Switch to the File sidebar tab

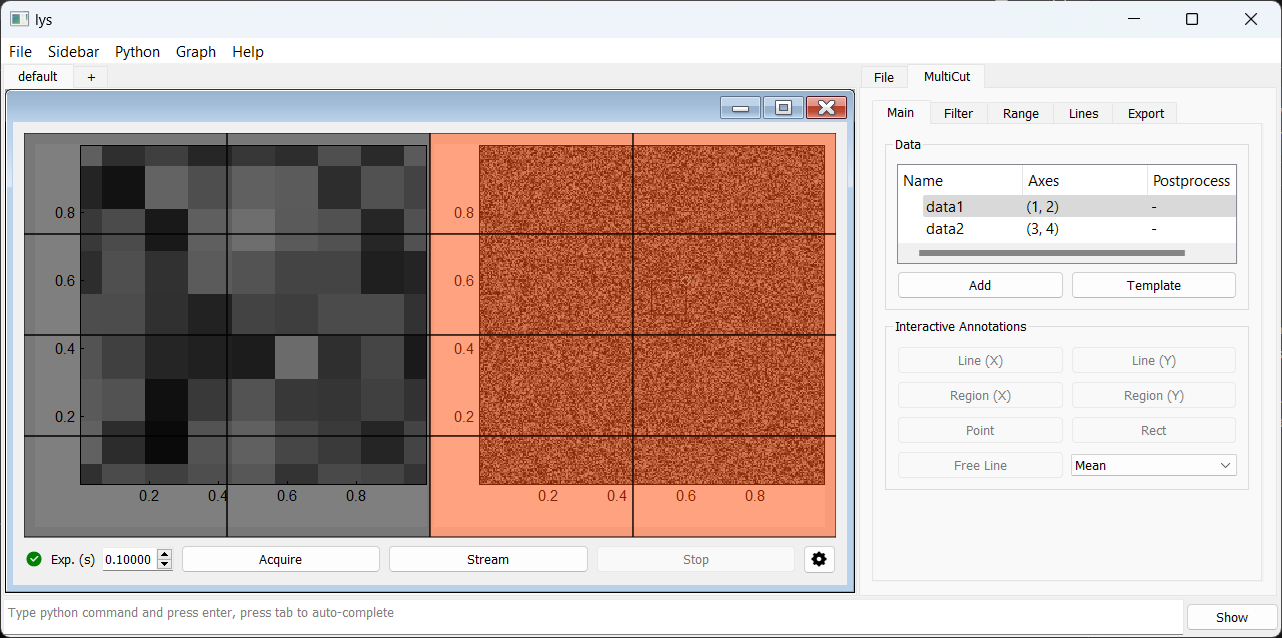pos(883,77)
